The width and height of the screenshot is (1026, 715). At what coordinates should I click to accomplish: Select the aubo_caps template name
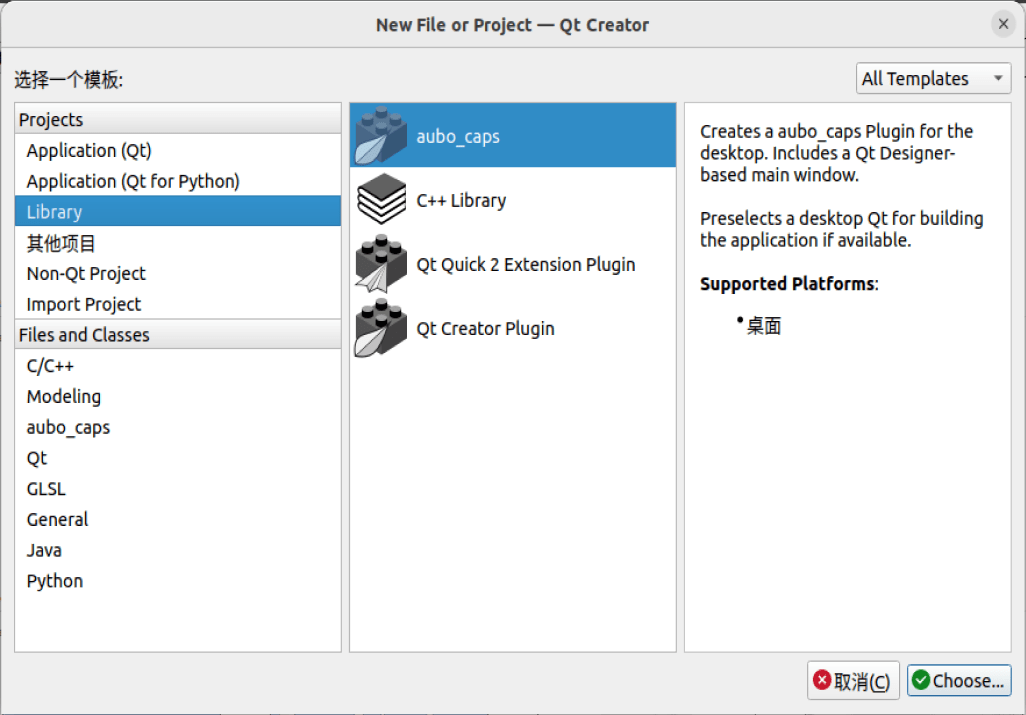[x=458, y=136]
